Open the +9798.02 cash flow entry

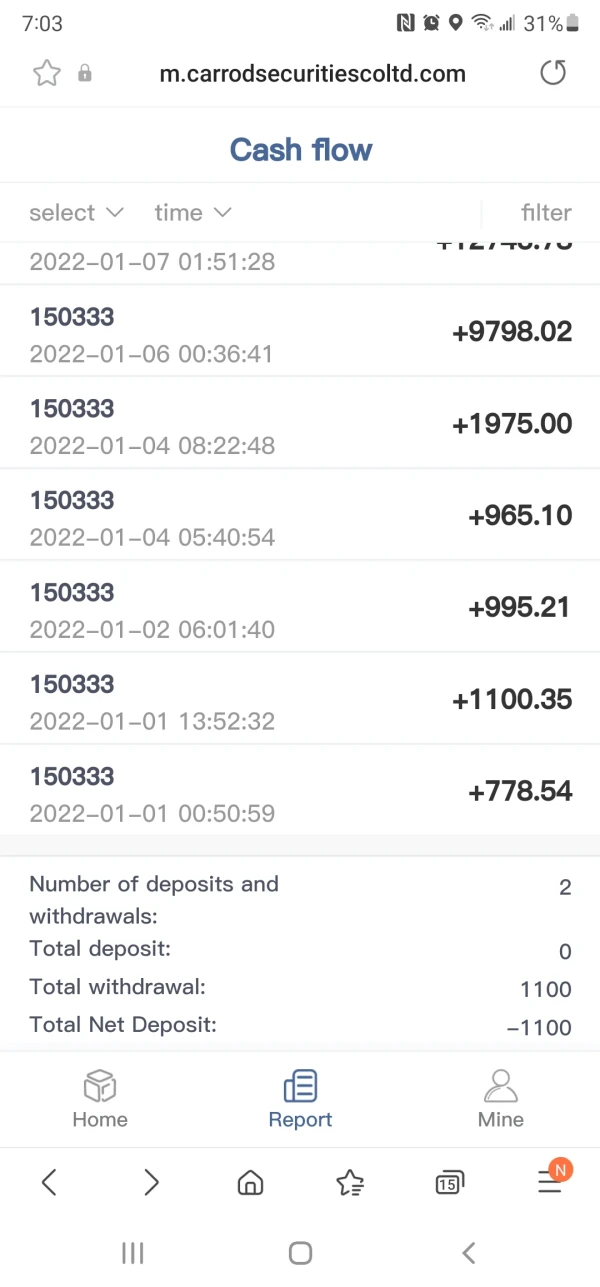pos(300,332)
